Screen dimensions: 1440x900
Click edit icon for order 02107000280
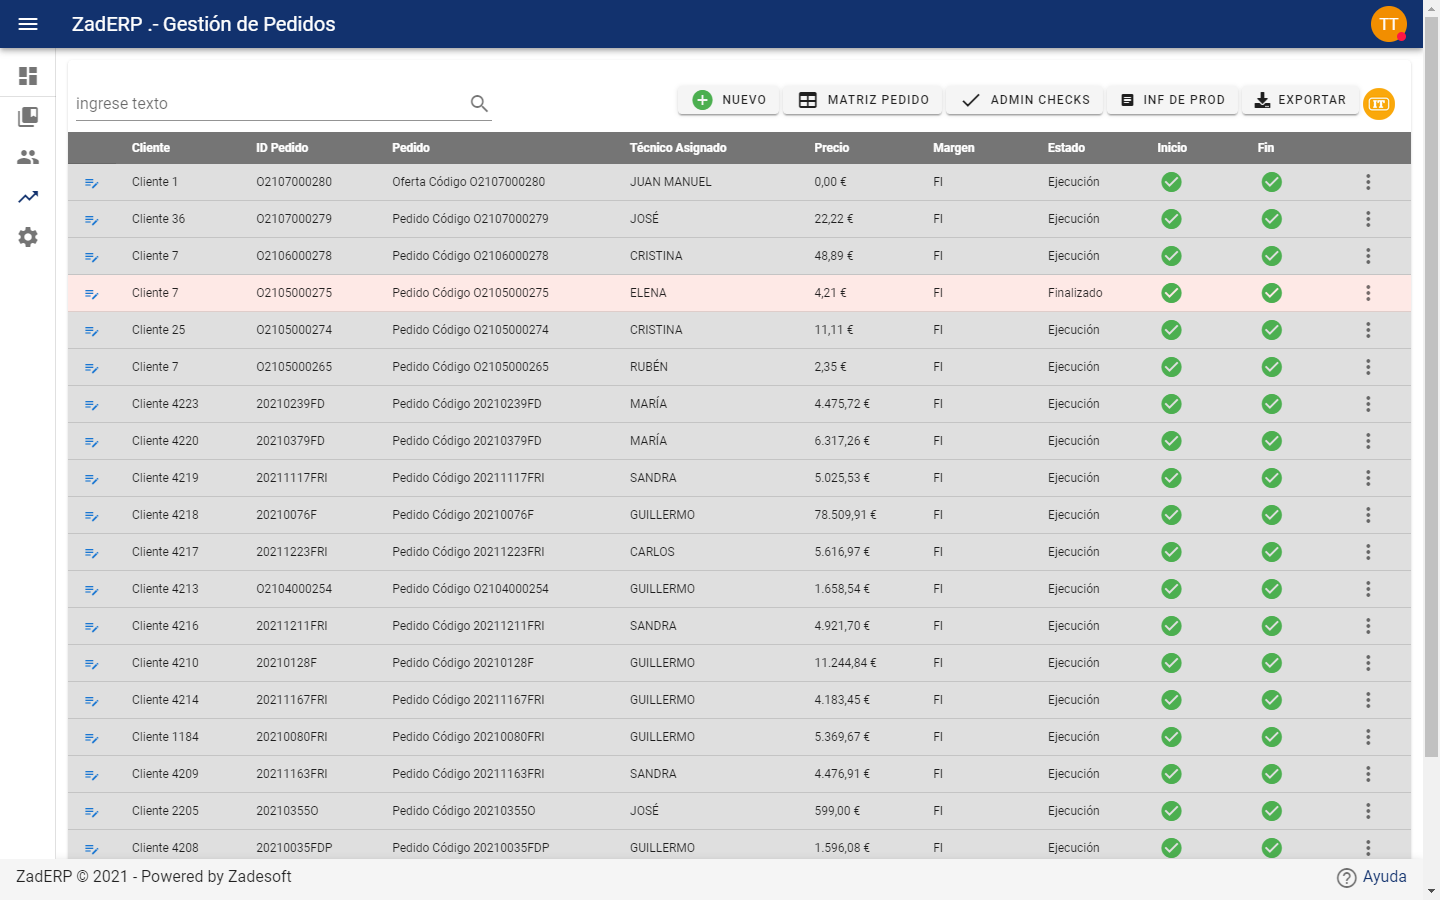click(x=91, y=183)
